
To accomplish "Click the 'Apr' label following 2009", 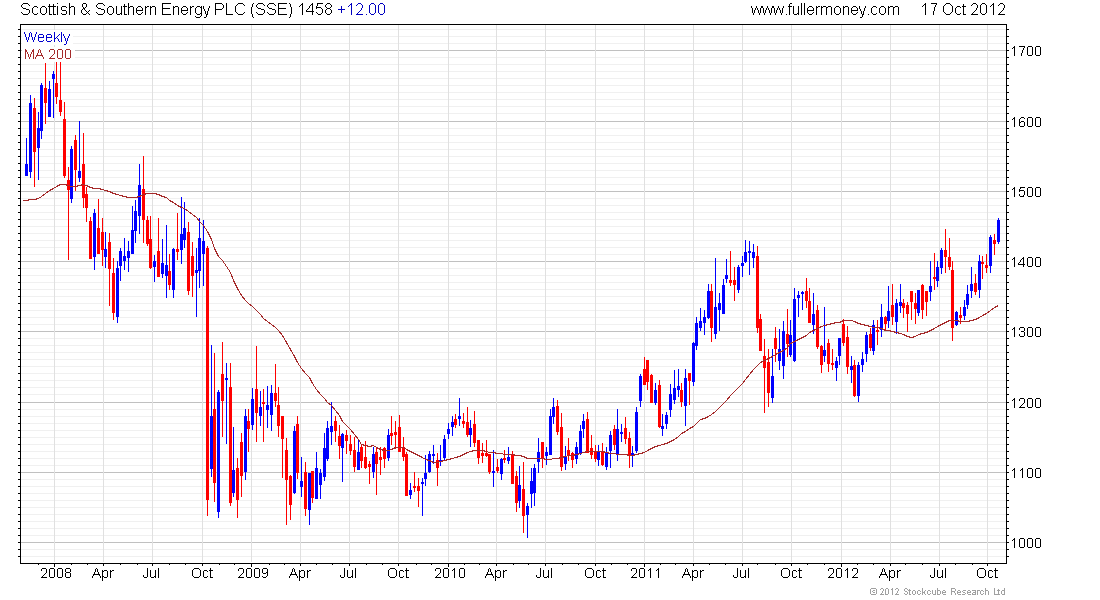I will (300, 574).
